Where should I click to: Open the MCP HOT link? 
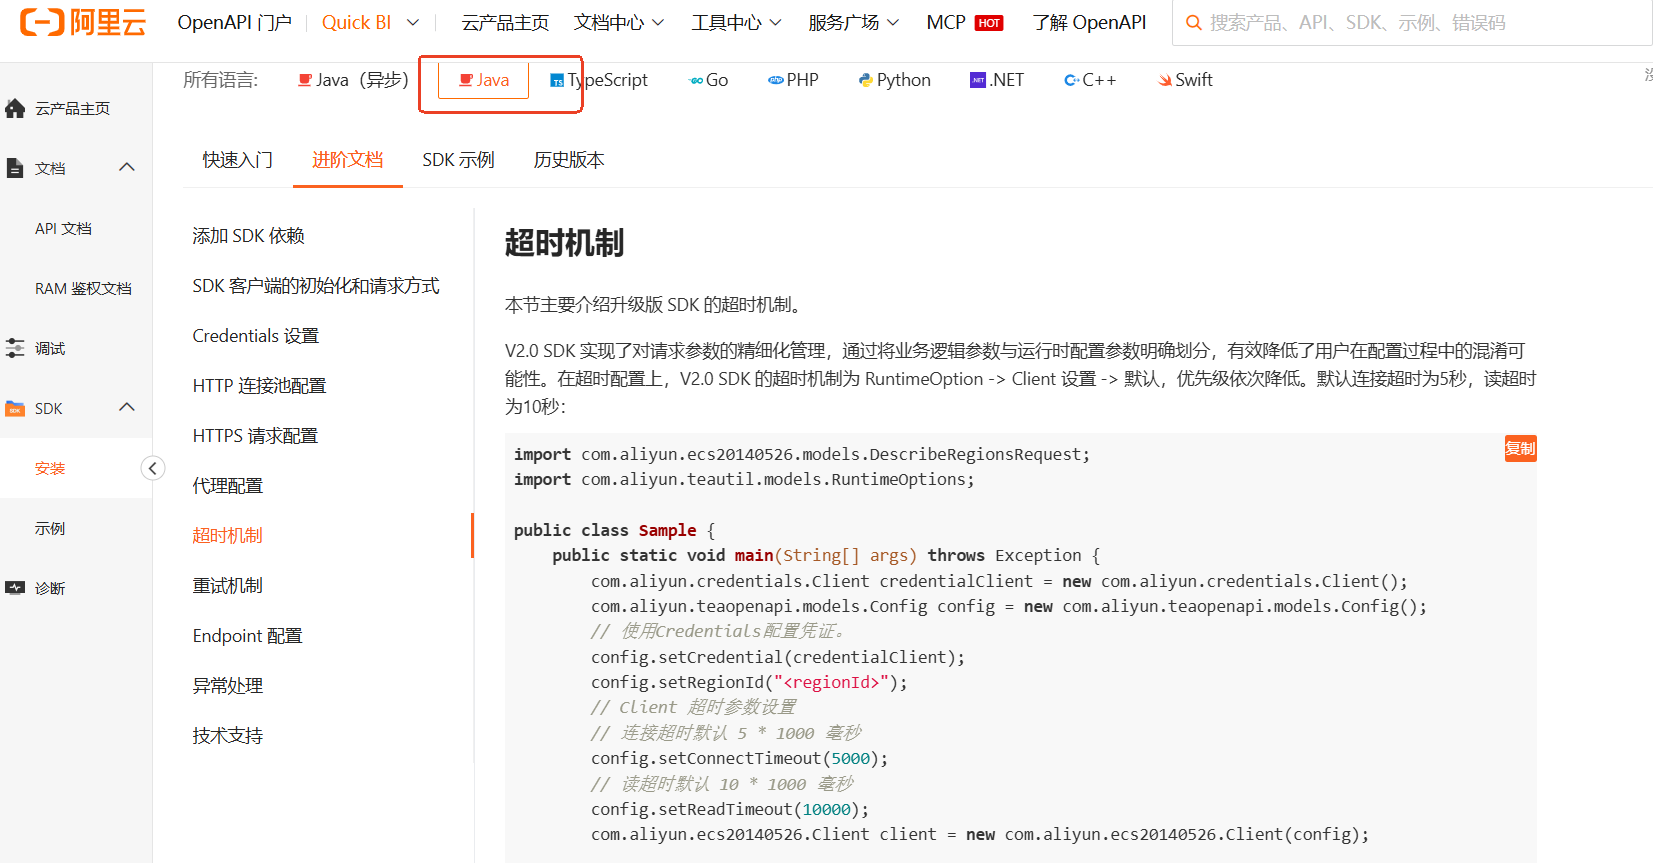coord(964,23)
